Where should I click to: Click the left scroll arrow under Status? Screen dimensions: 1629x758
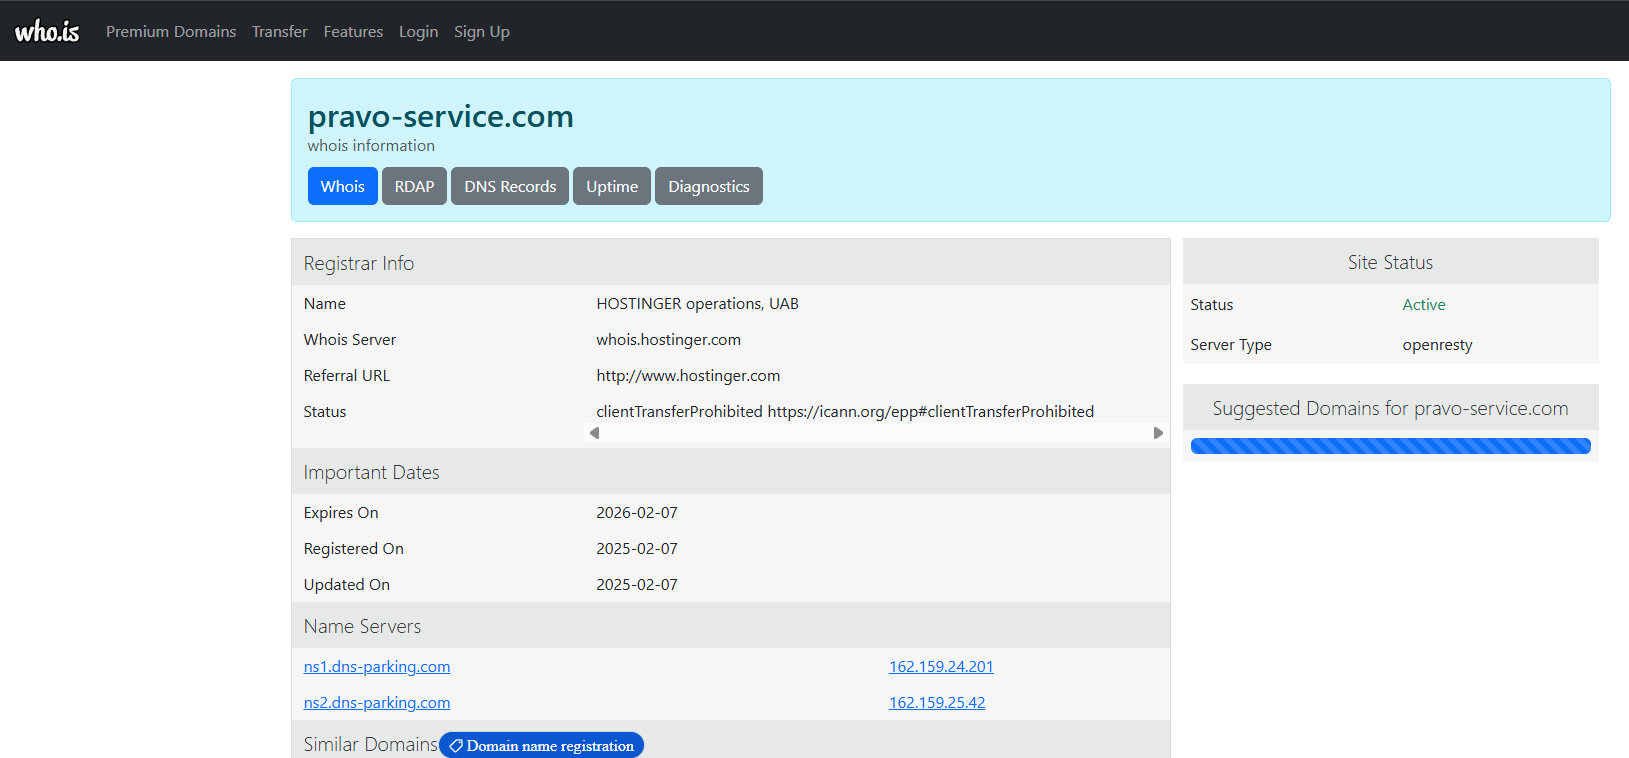pos(594,433)
